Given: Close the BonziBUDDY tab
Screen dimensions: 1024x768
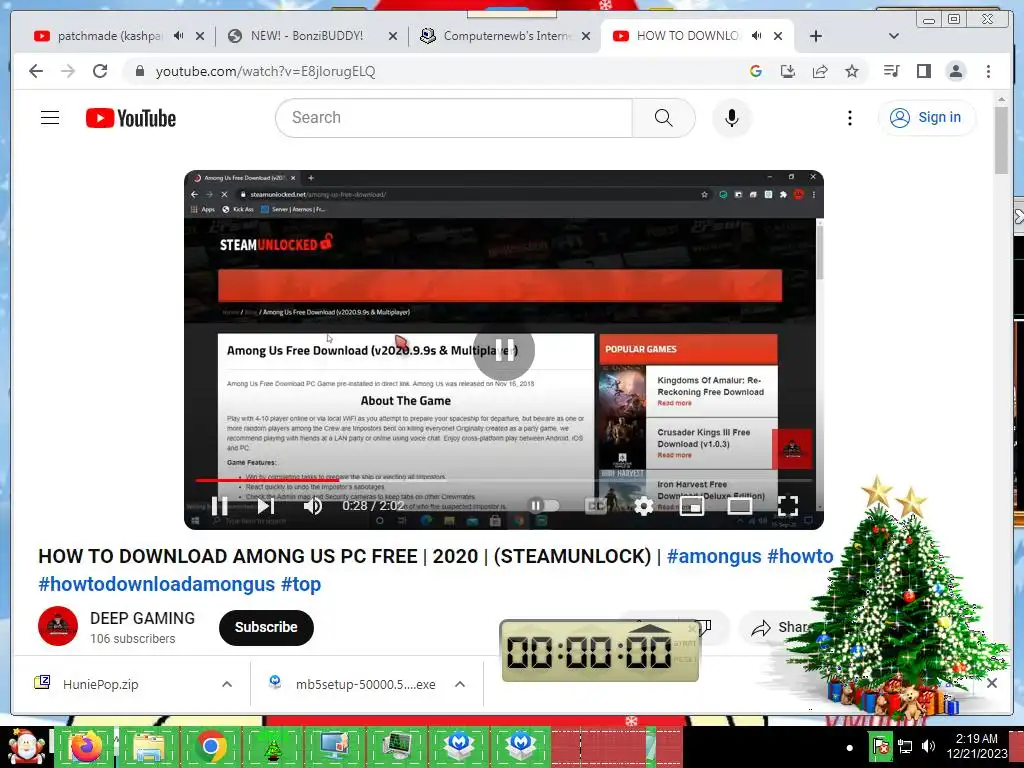Looking at the screenshot, I should [x=392, y=36].
